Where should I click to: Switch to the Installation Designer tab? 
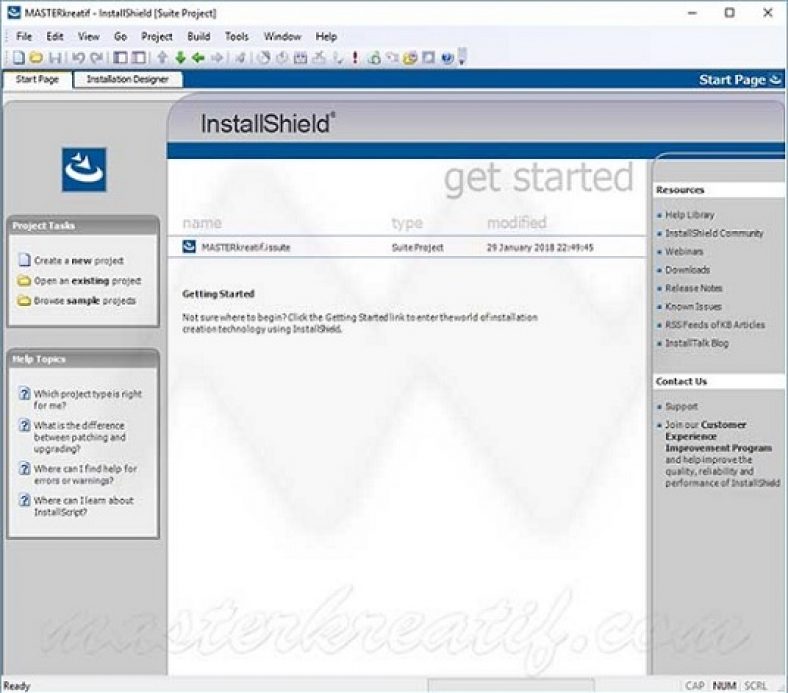point(128,79)
